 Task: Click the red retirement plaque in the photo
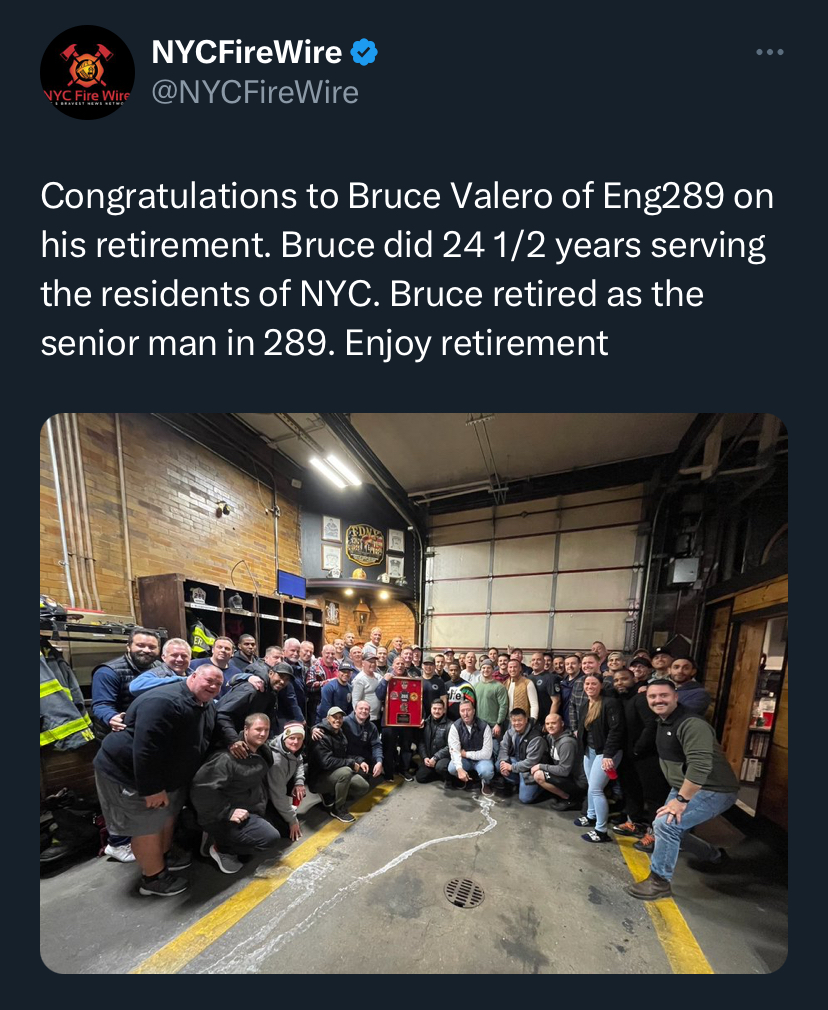[x=403, y=700]
